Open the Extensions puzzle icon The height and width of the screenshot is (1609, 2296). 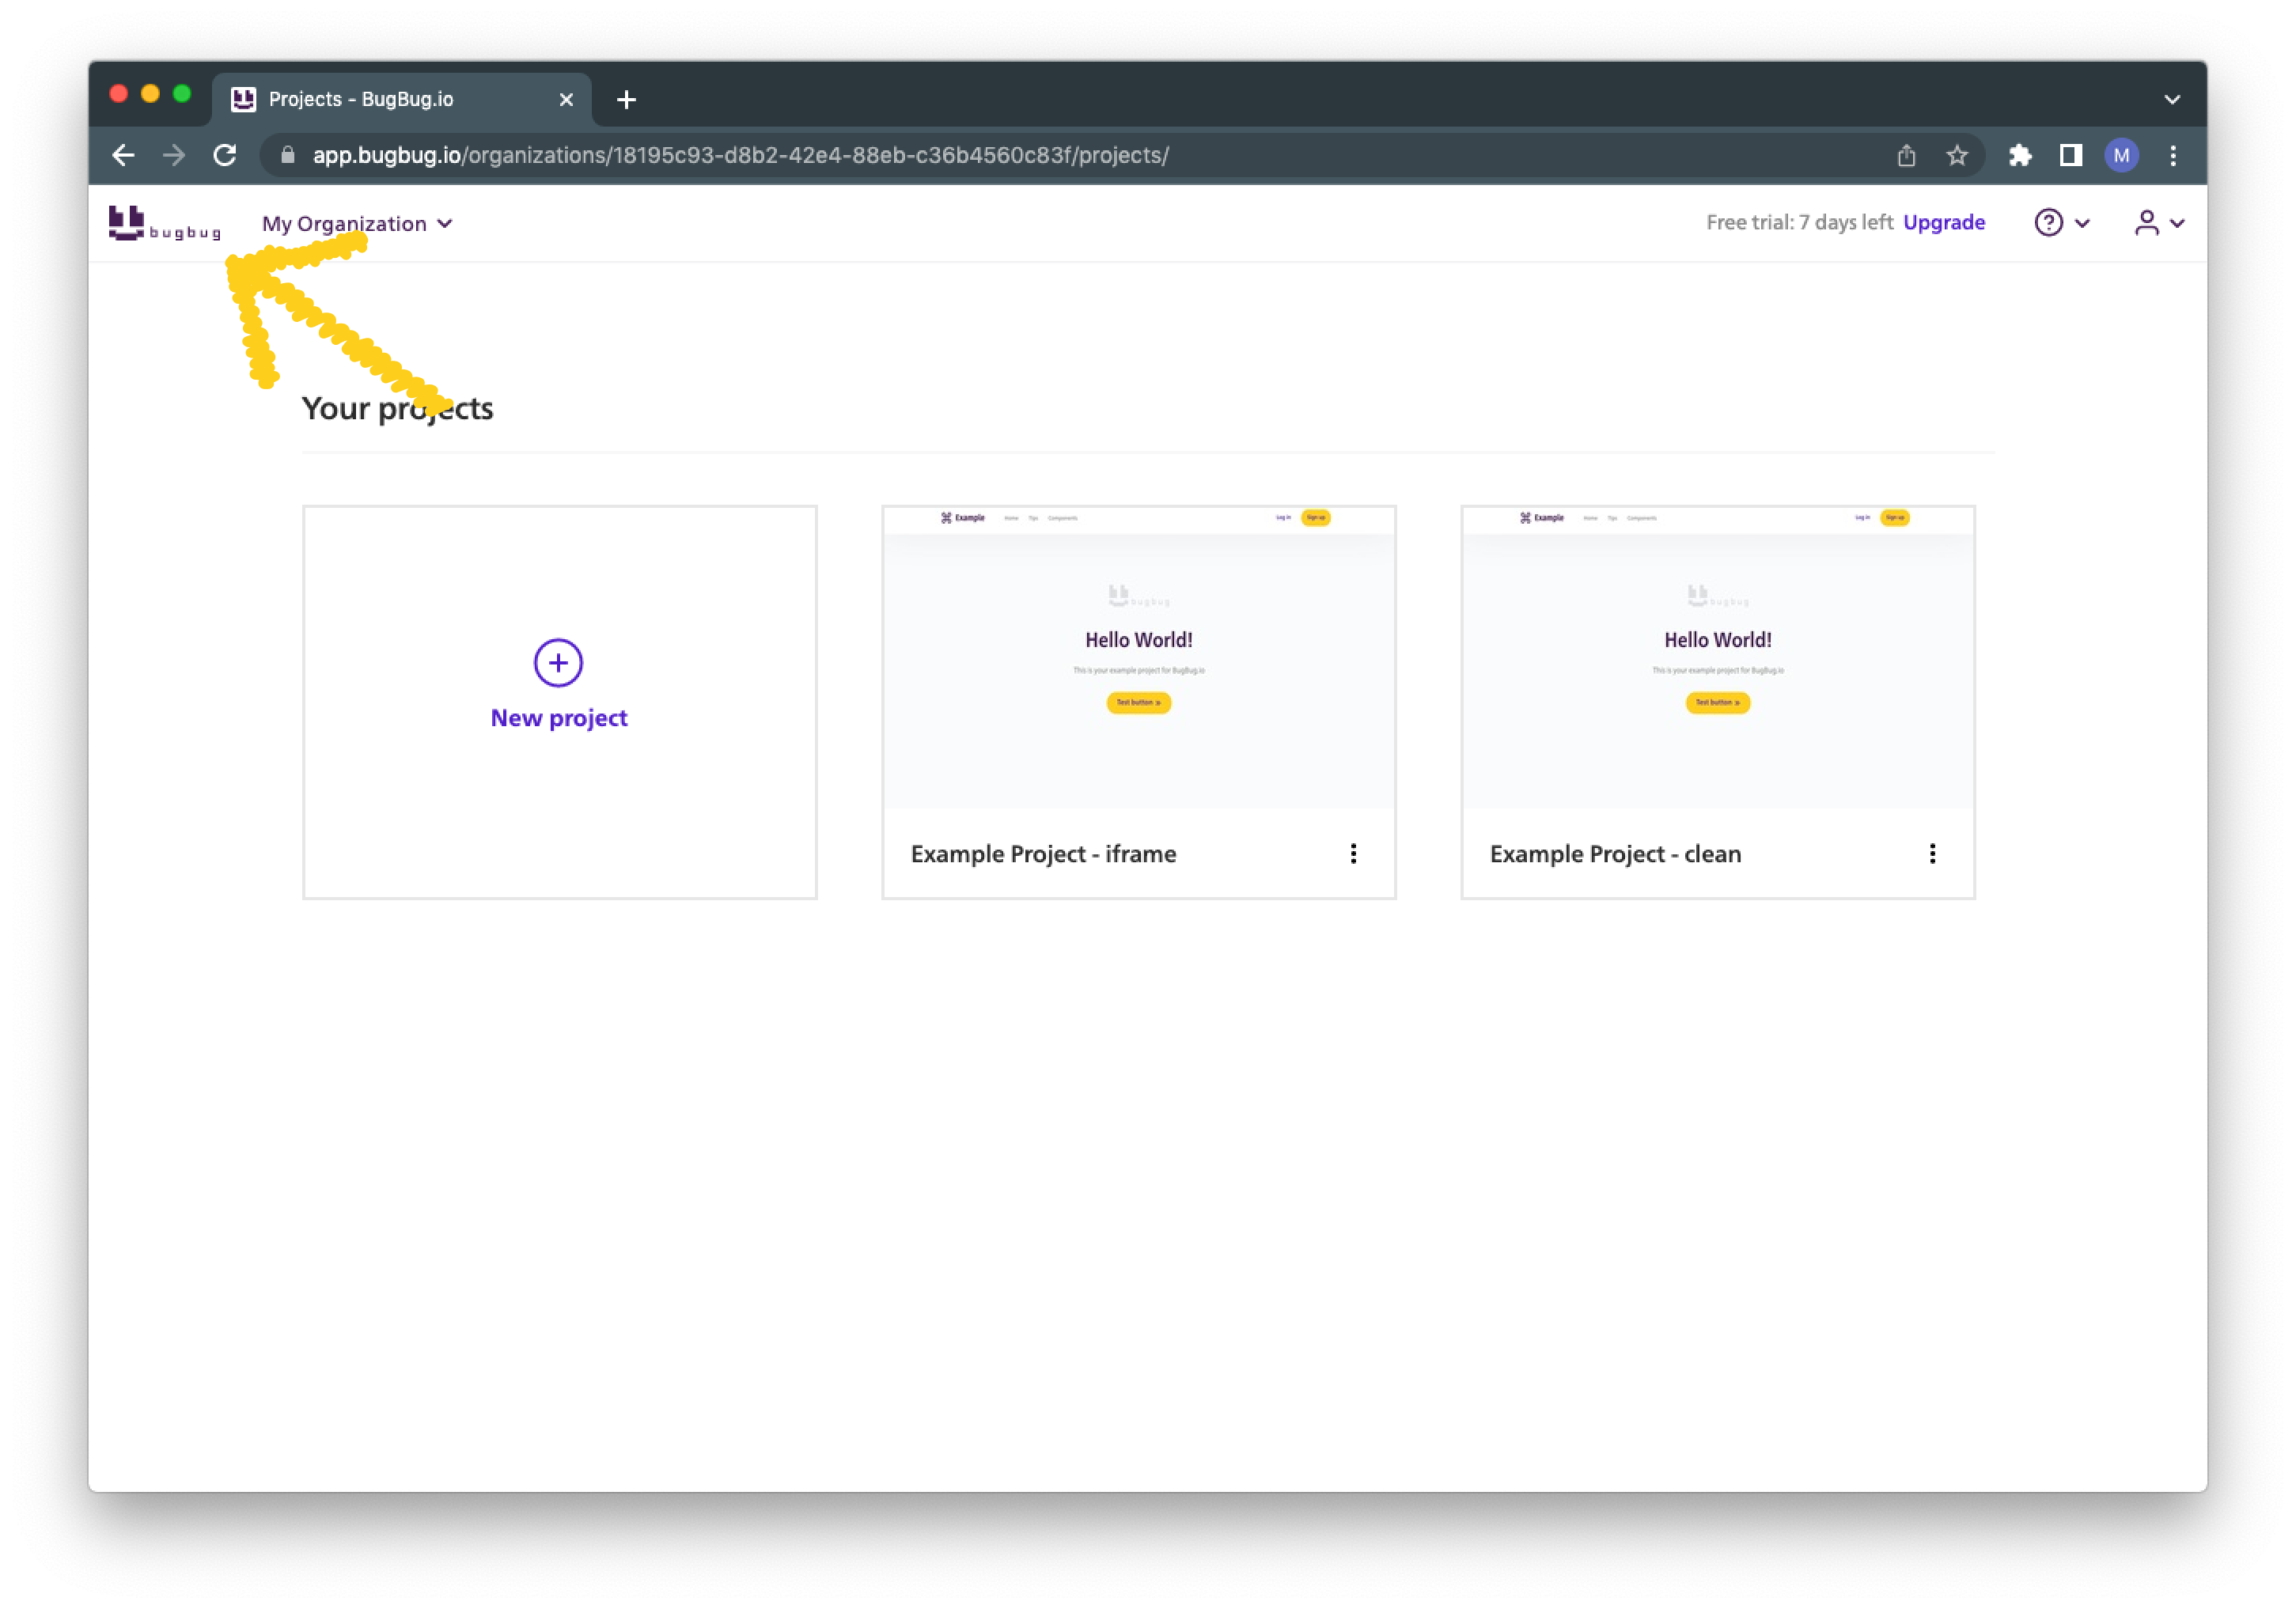(x=2020, y=155)
